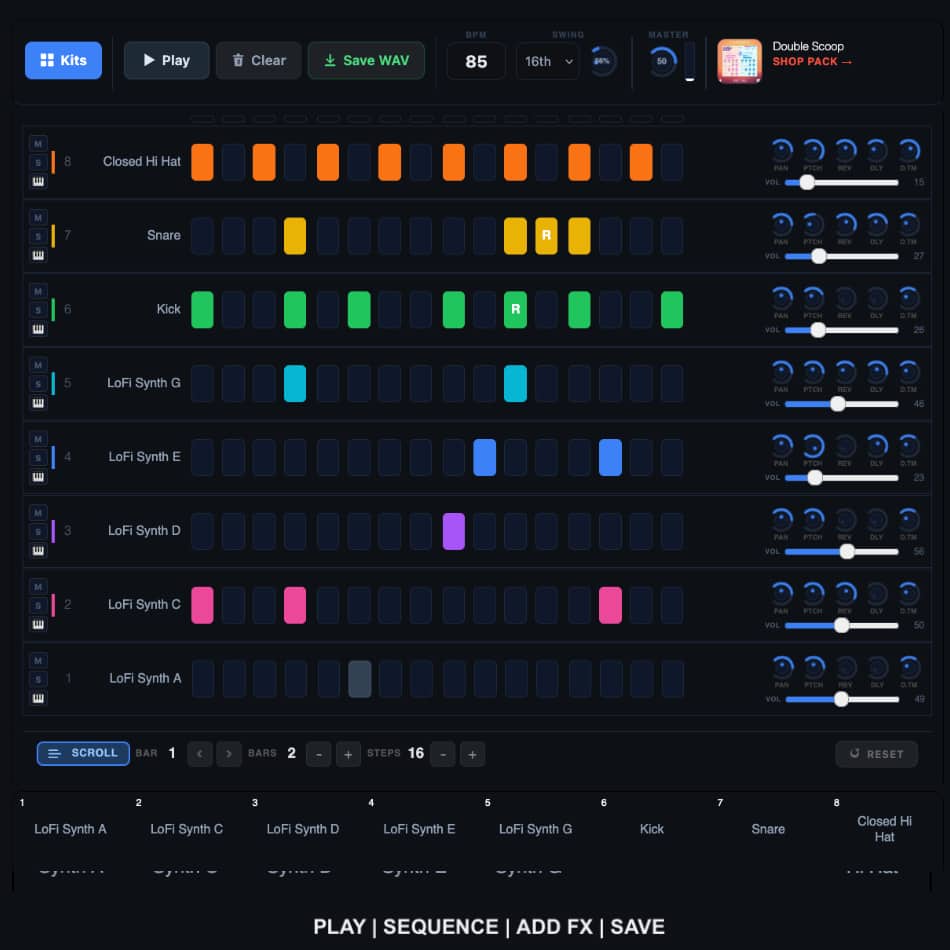The image size is (950, 950).
Task: Clear the pattern
Action: (x=259, y=61)
